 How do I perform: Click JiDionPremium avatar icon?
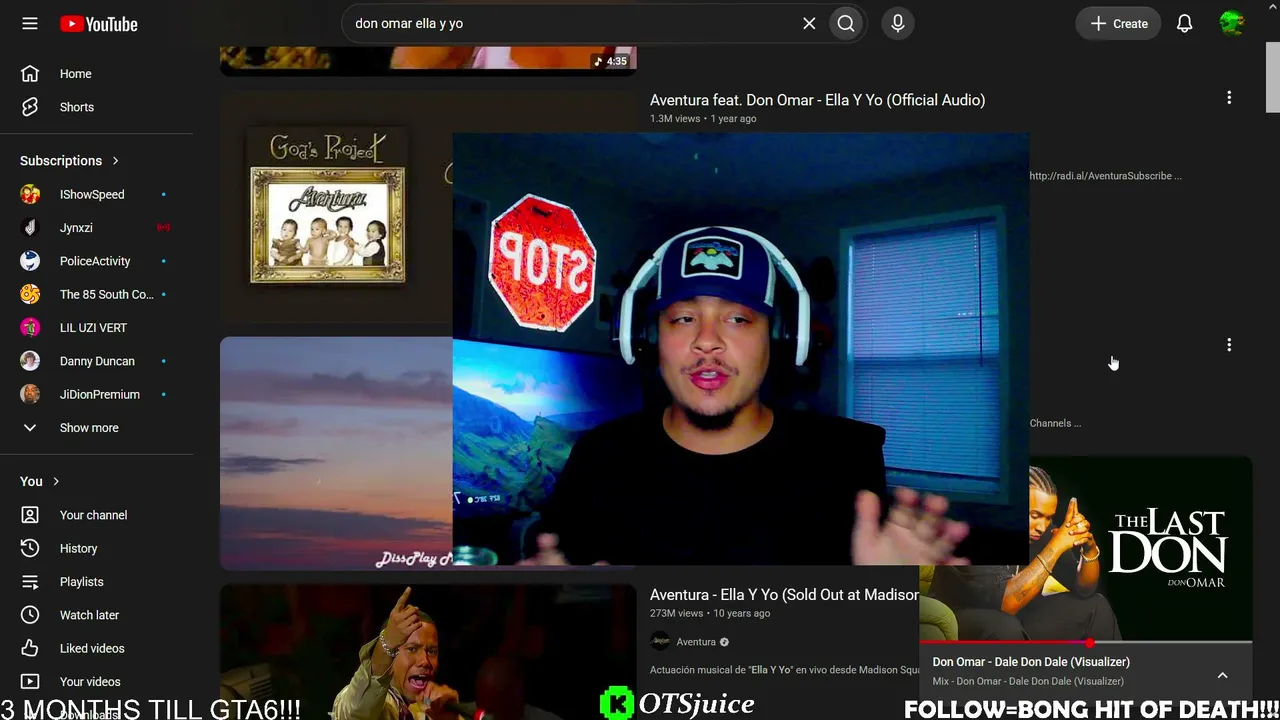pos(30,394)
